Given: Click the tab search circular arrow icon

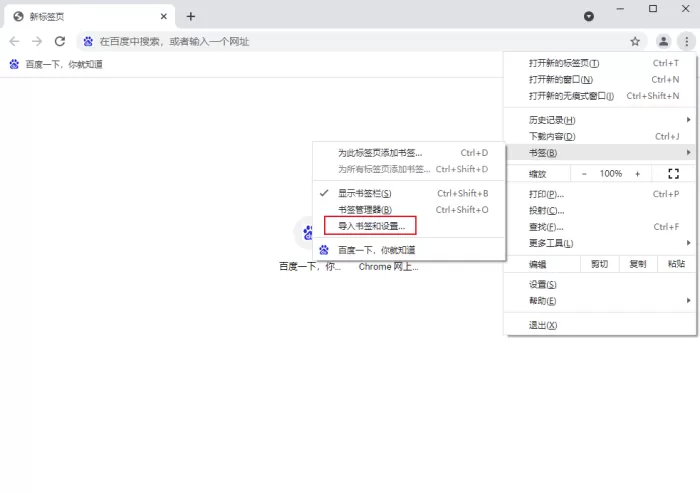Looking at the screenshot, I should point(589,17).
